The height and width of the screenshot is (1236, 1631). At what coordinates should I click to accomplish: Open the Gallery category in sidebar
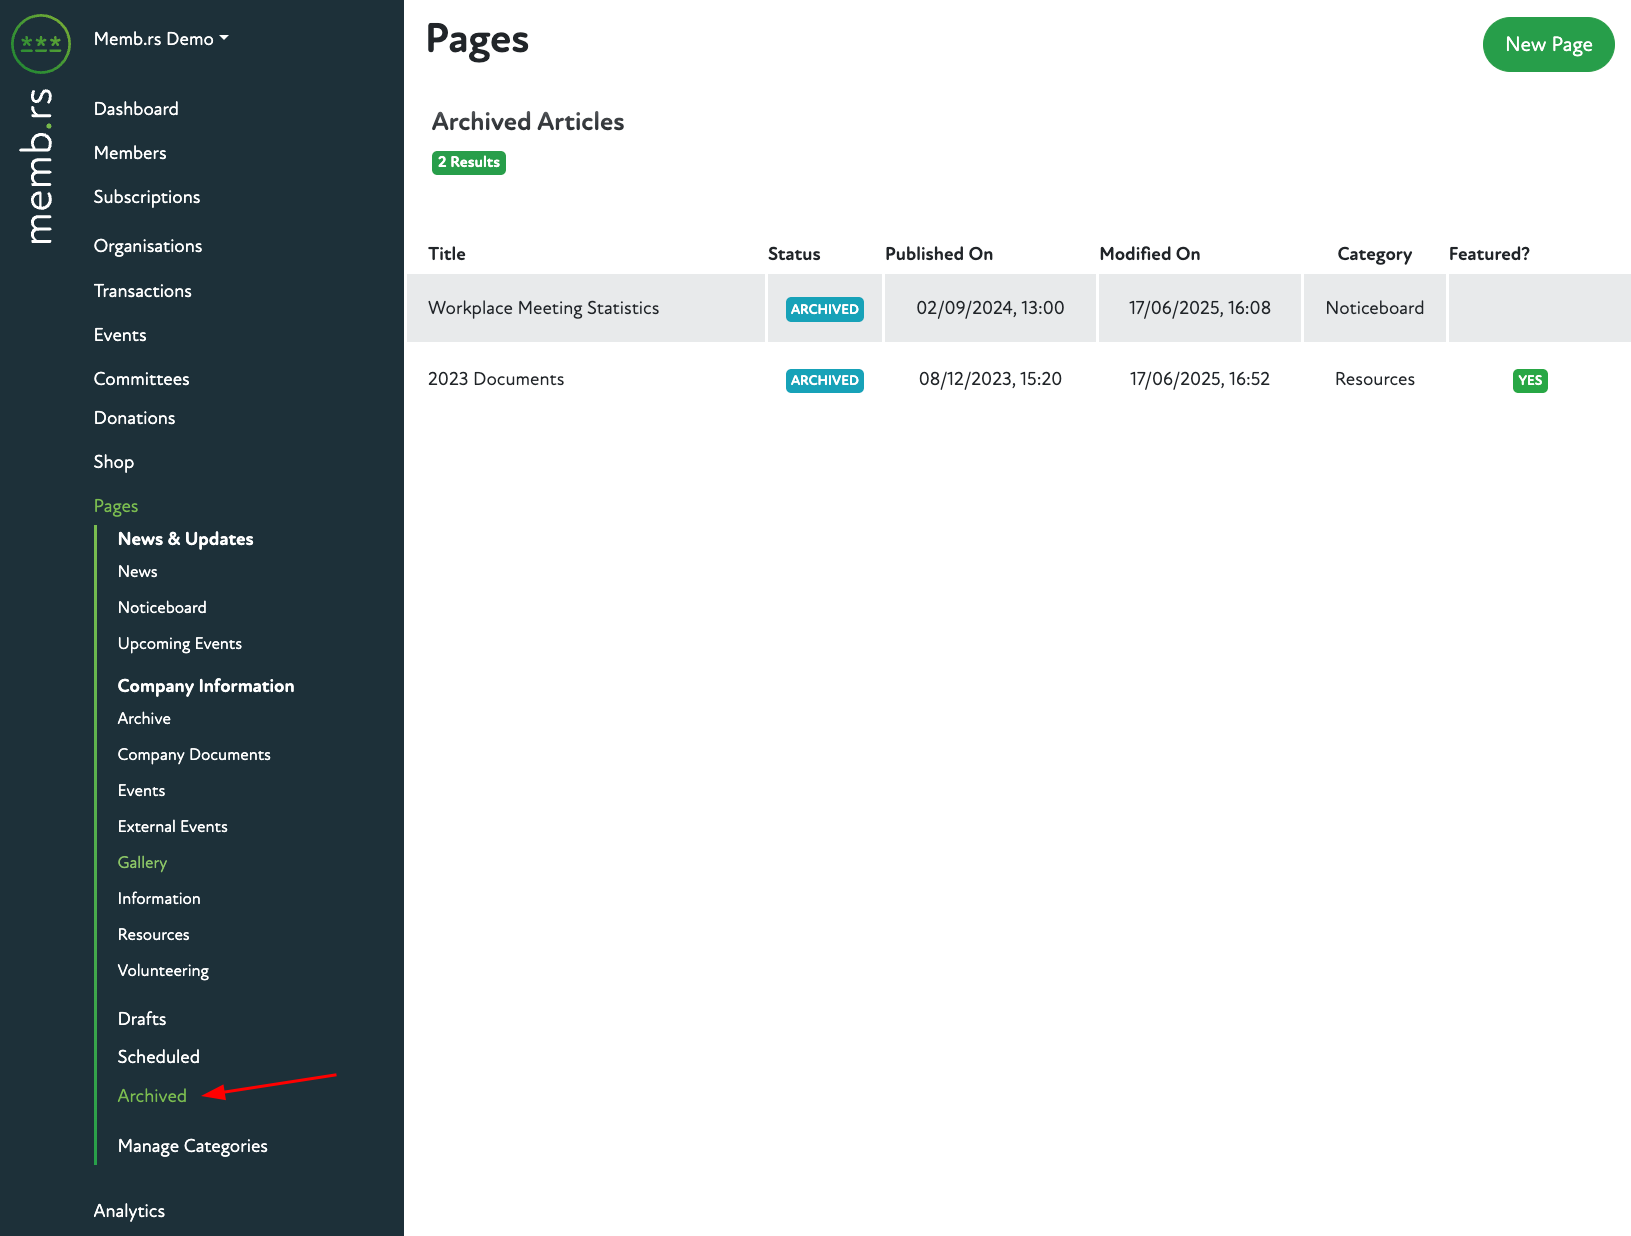[142, 862]
